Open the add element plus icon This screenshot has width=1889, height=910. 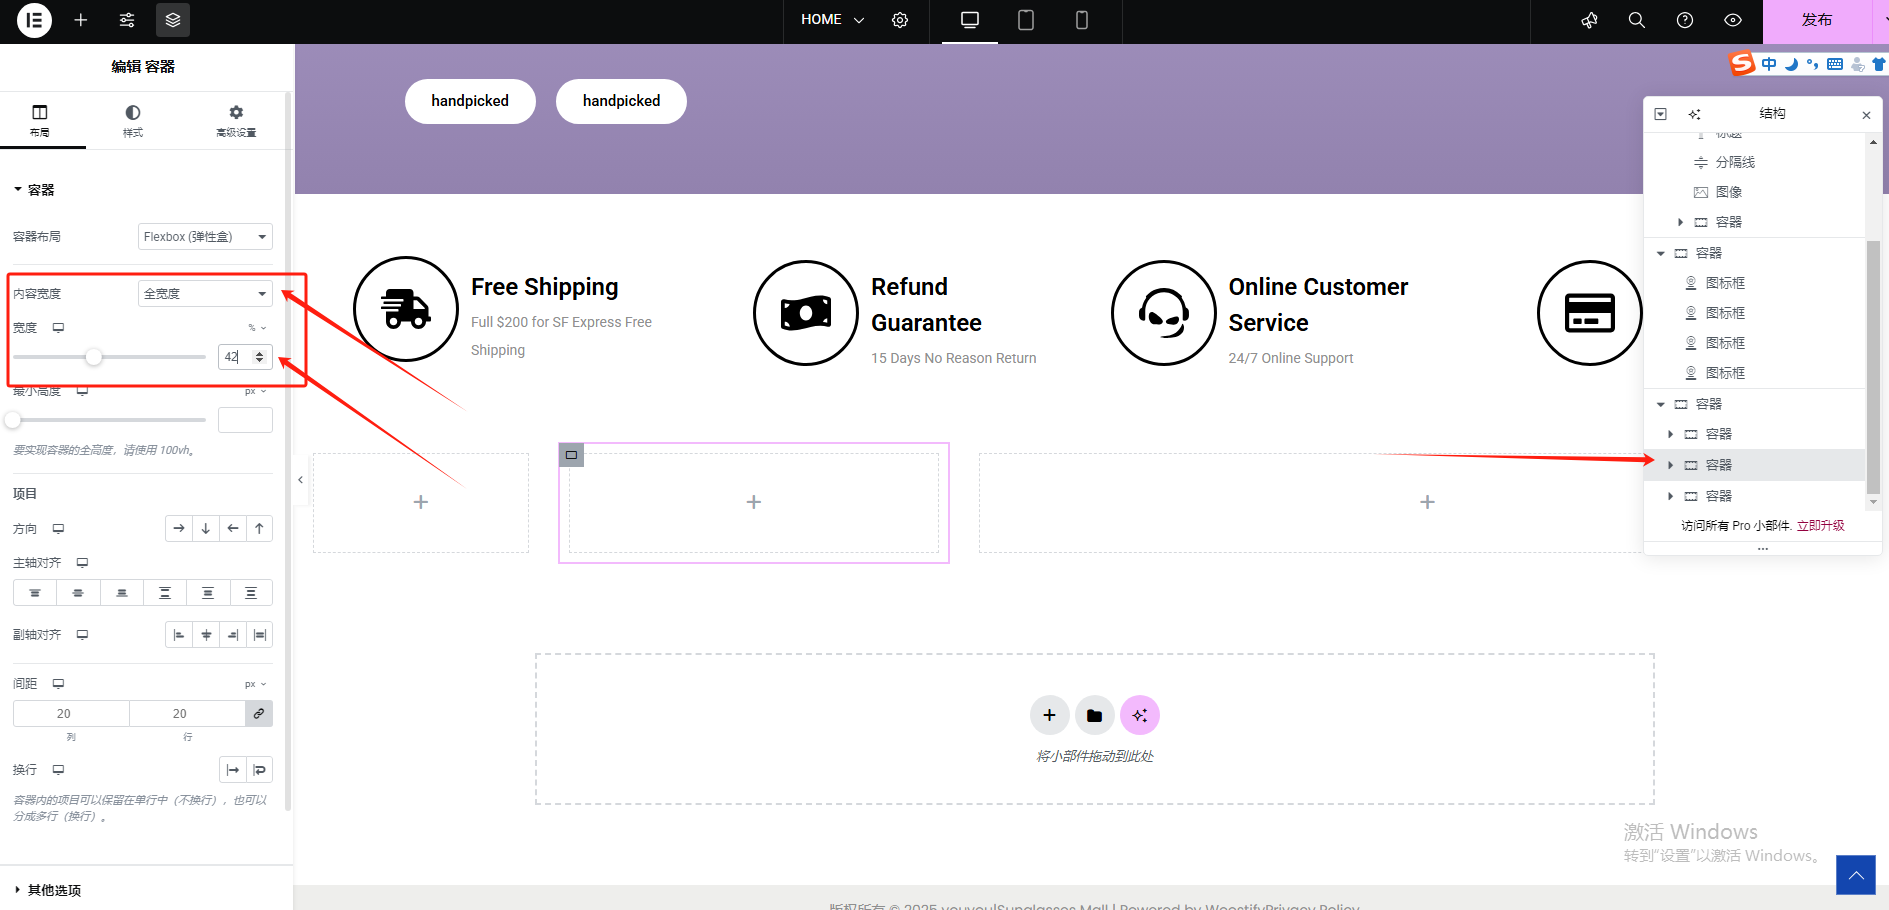[x=81, y=20]
